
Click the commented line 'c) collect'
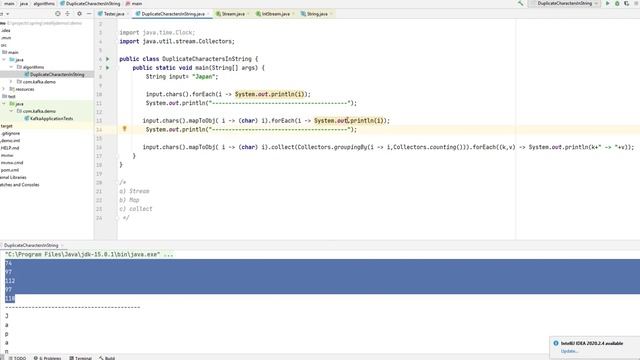pyautogui.click(x=136, y=209)
